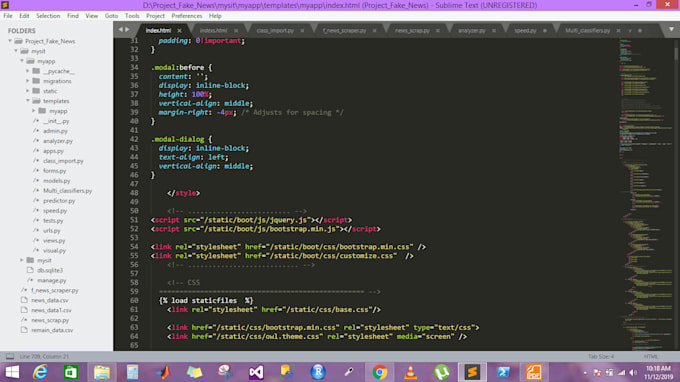The image size is (680, 382).
Task: Collapse the myapp folder arrow under mysit
Action: (22, 61)
